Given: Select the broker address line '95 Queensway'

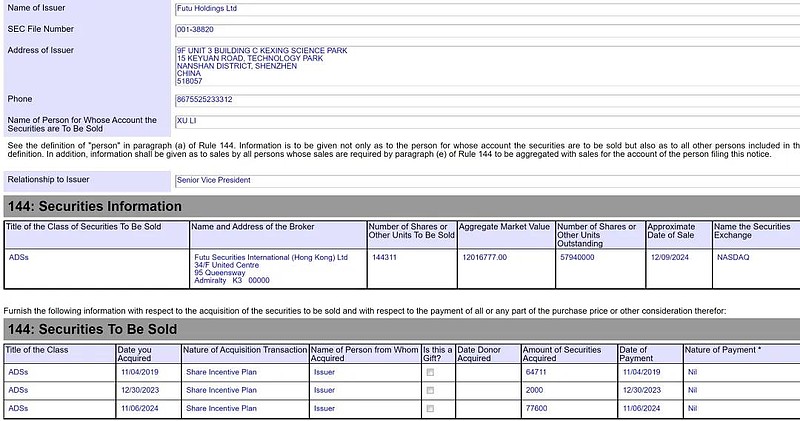Looking at the screenshot, I should [219, 273].
